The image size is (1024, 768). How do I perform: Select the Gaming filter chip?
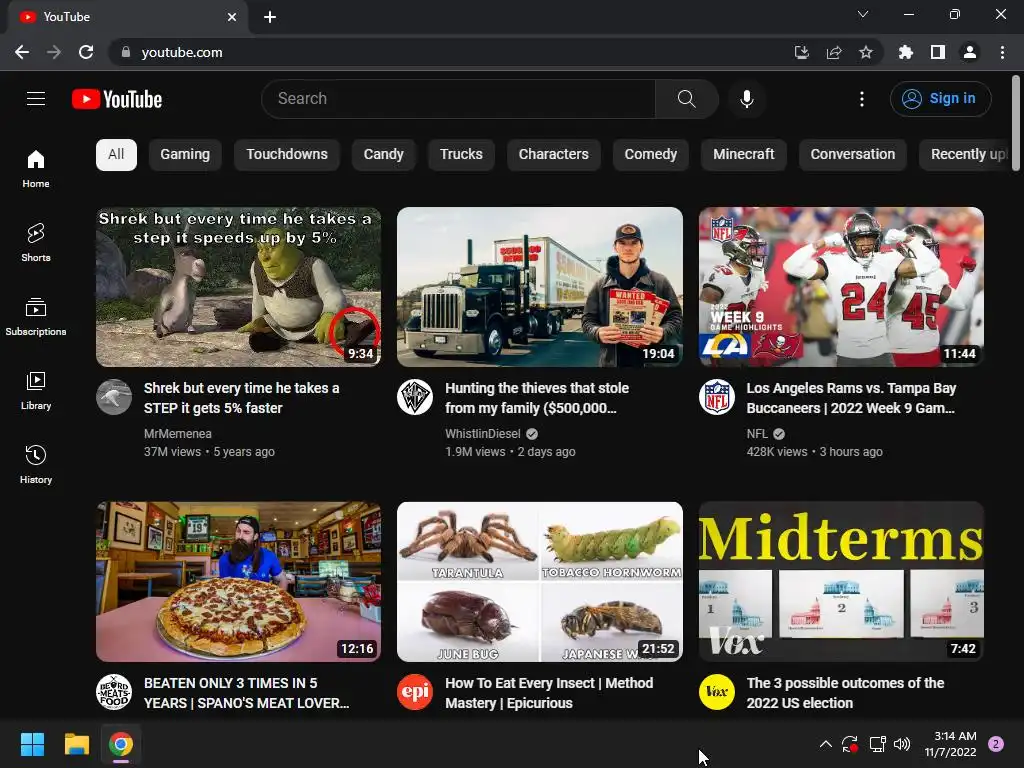[185, 154]
